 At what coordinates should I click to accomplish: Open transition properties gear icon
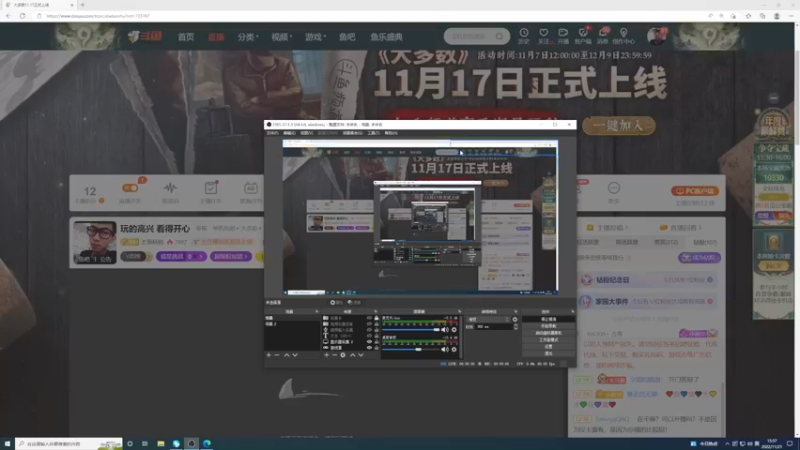(x=515, y=319)
